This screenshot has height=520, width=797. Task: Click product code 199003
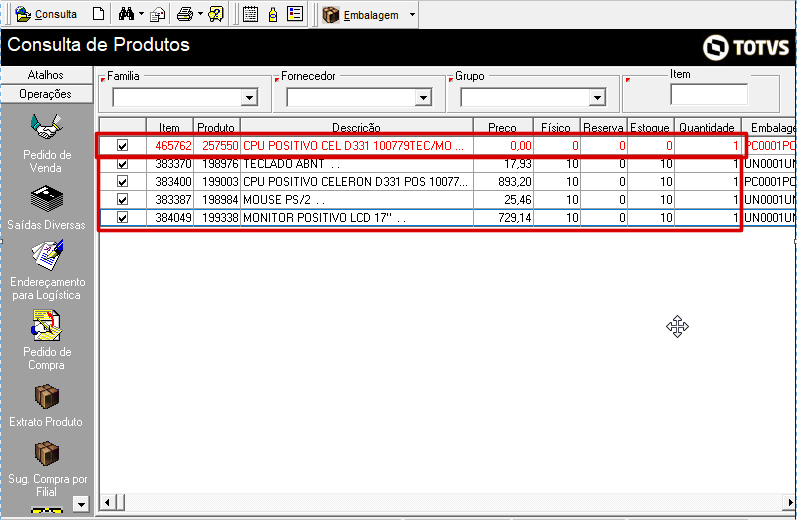point(220,181)
